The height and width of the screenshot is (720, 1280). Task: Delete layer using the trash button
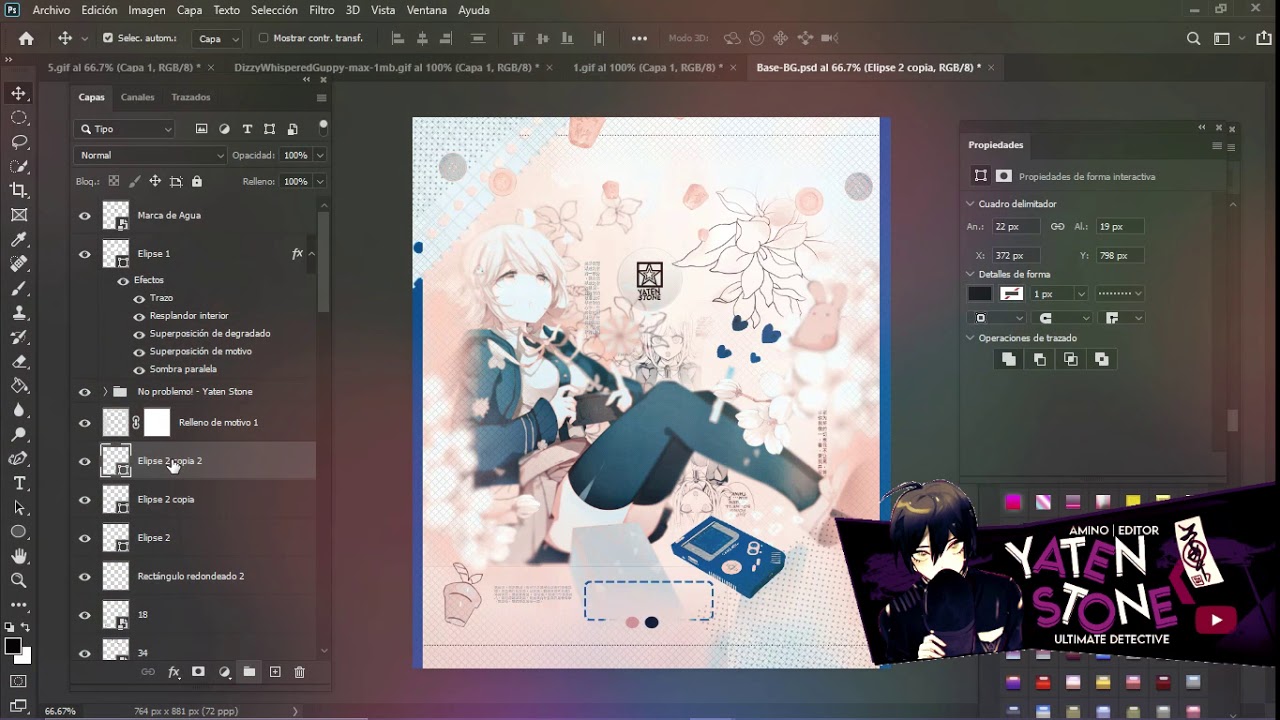[x=299, y=672]
